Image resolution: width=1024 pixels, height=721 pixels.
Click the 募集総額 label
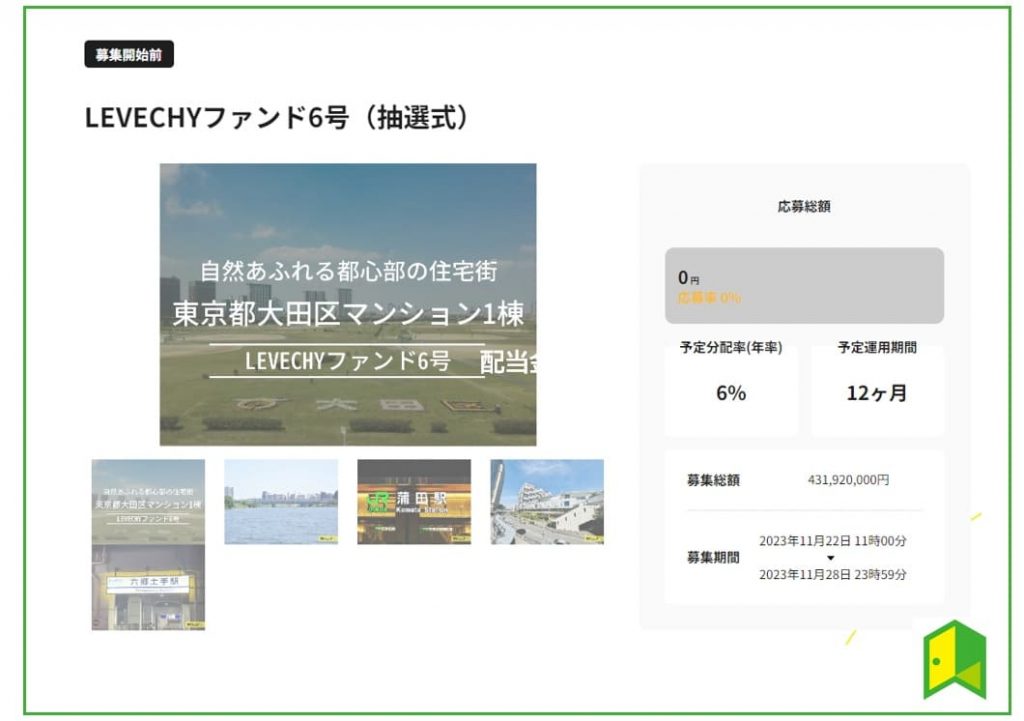click(x=713, y=480)
